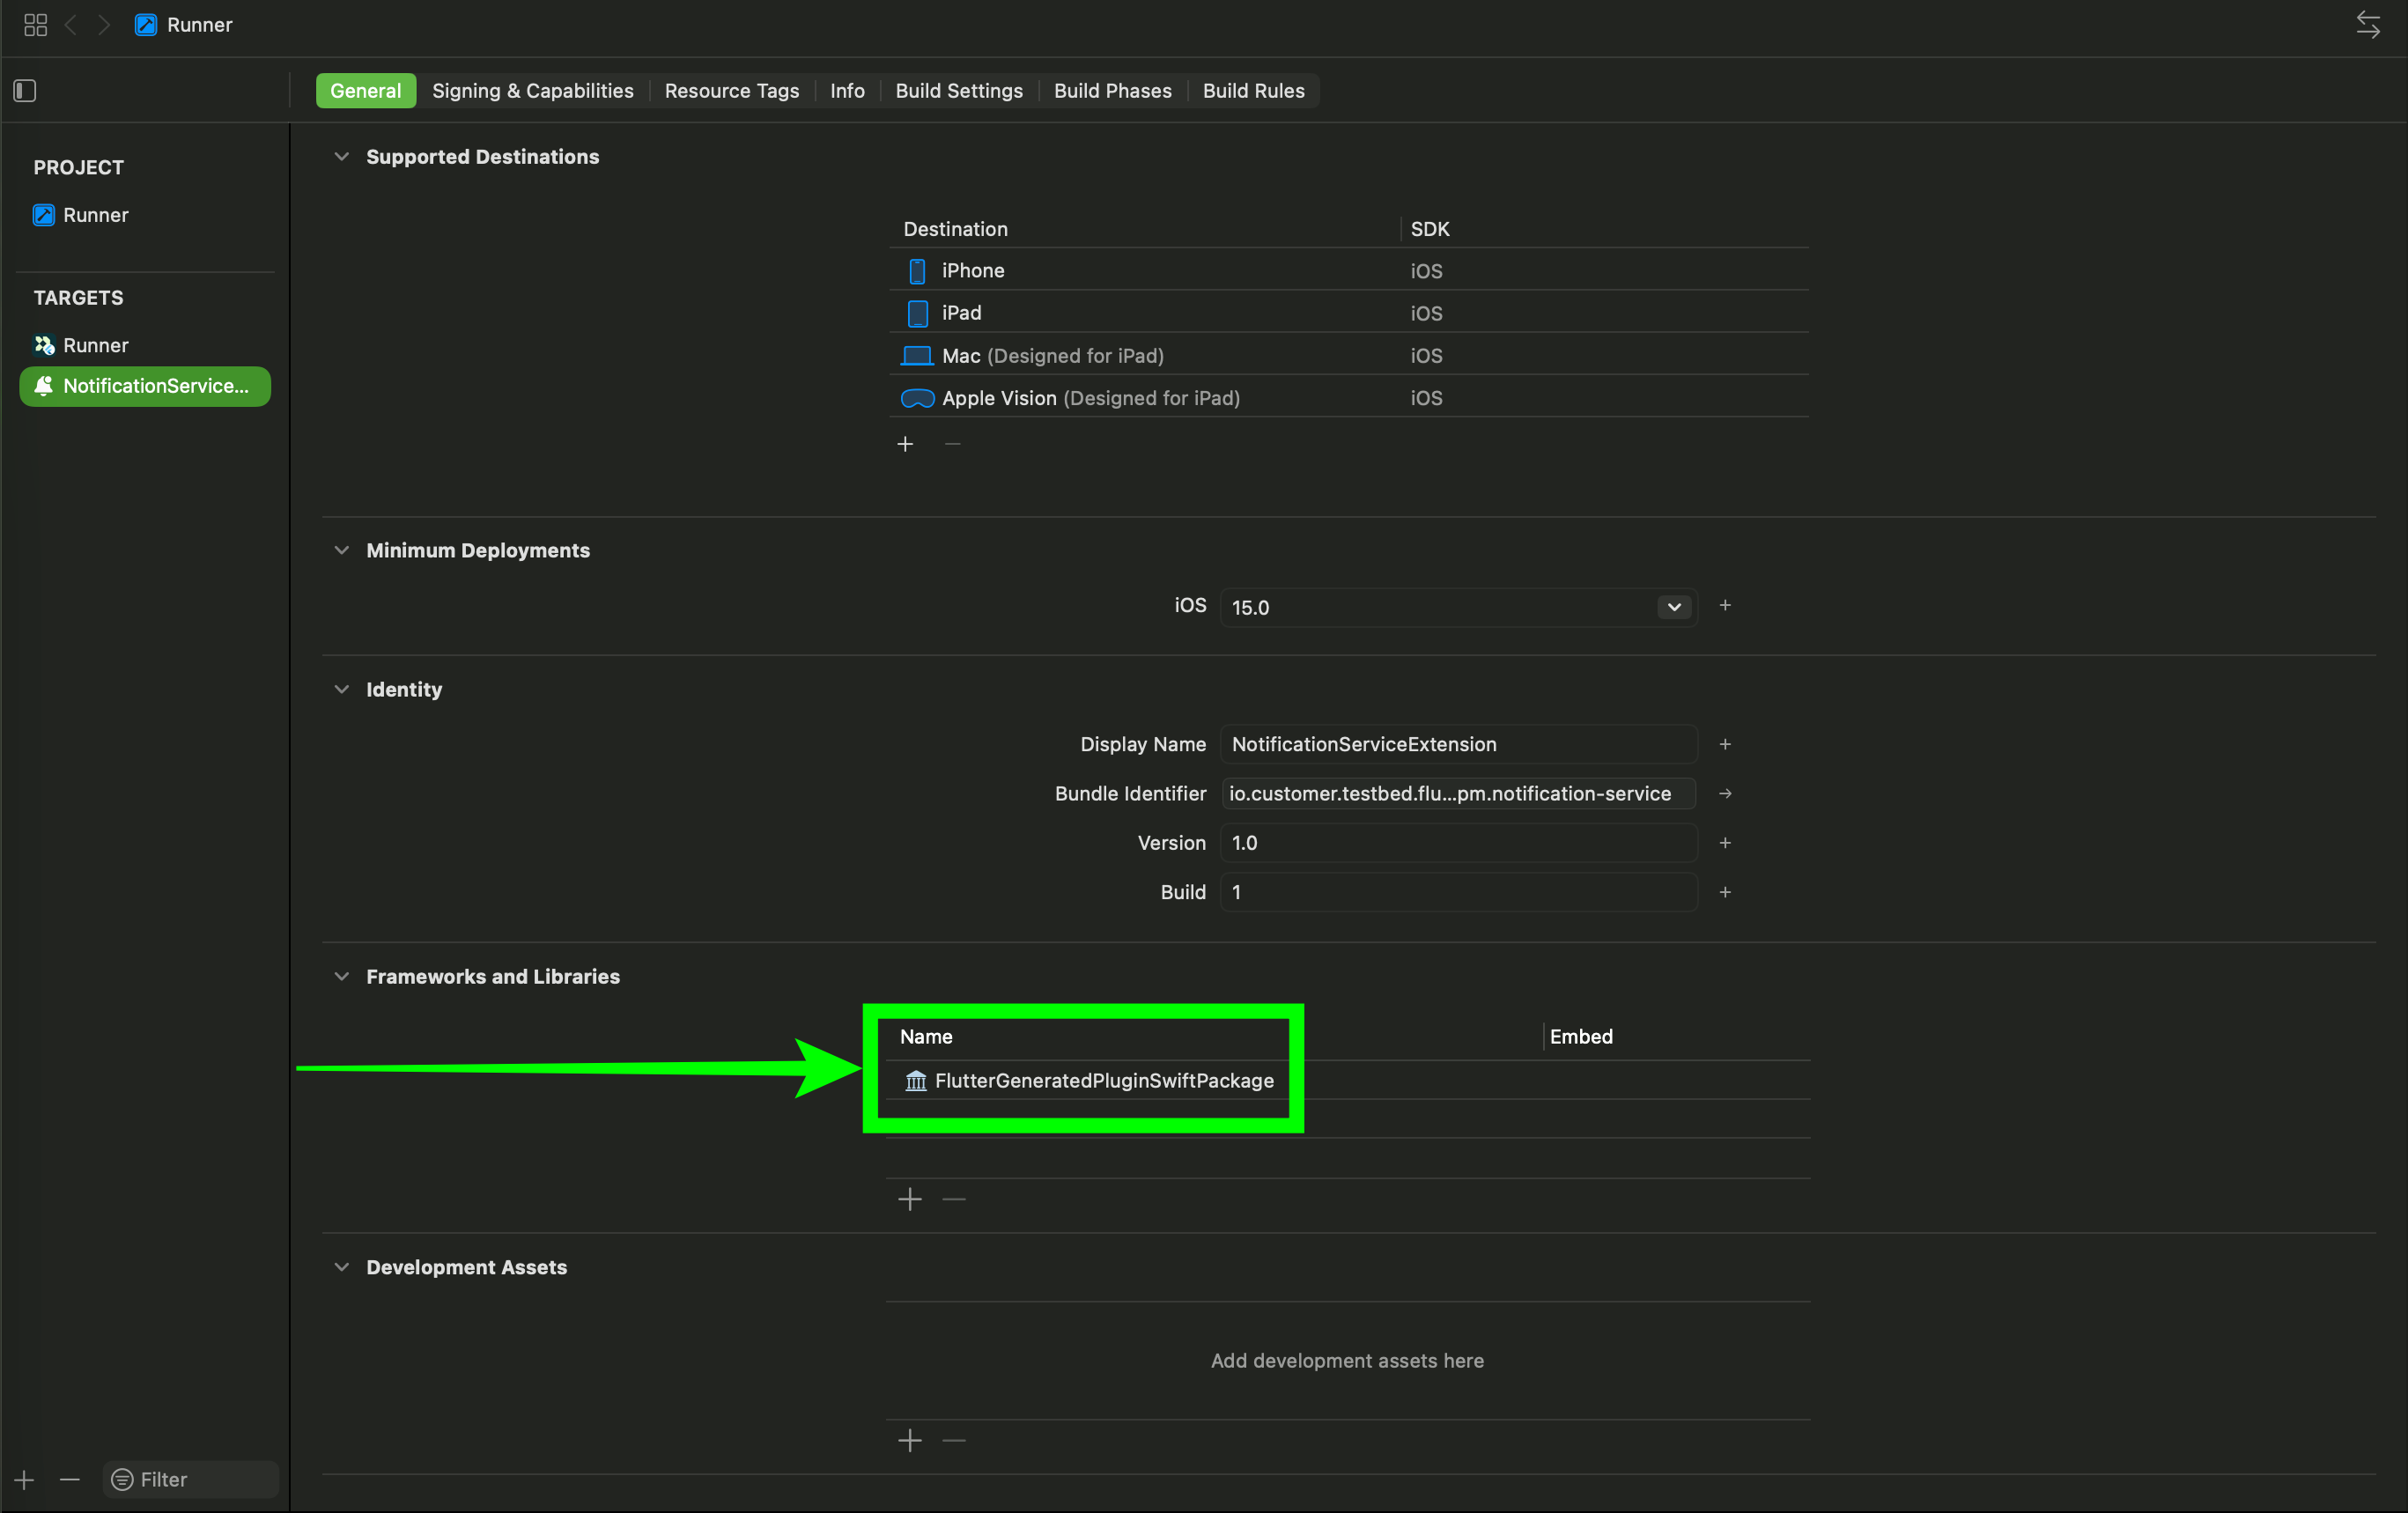Open the Bundle Identifier arrow link
The height and width of the screenshot is (1513, 2408).
1726,793
